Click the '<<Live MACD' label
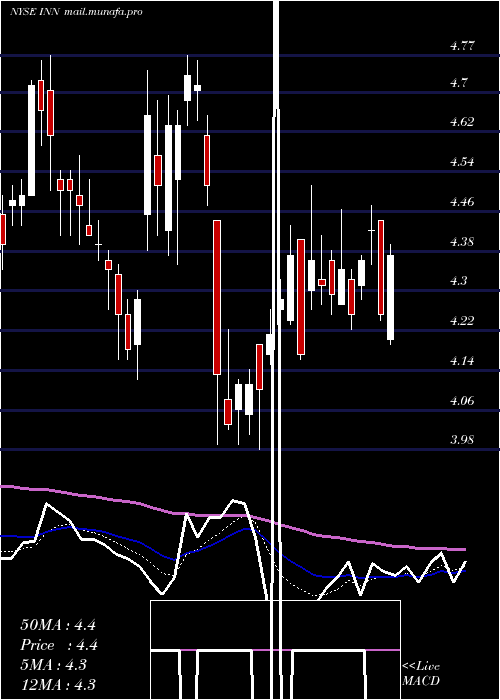This screenshot has height=700, width=500. click(x=421, y=673)
